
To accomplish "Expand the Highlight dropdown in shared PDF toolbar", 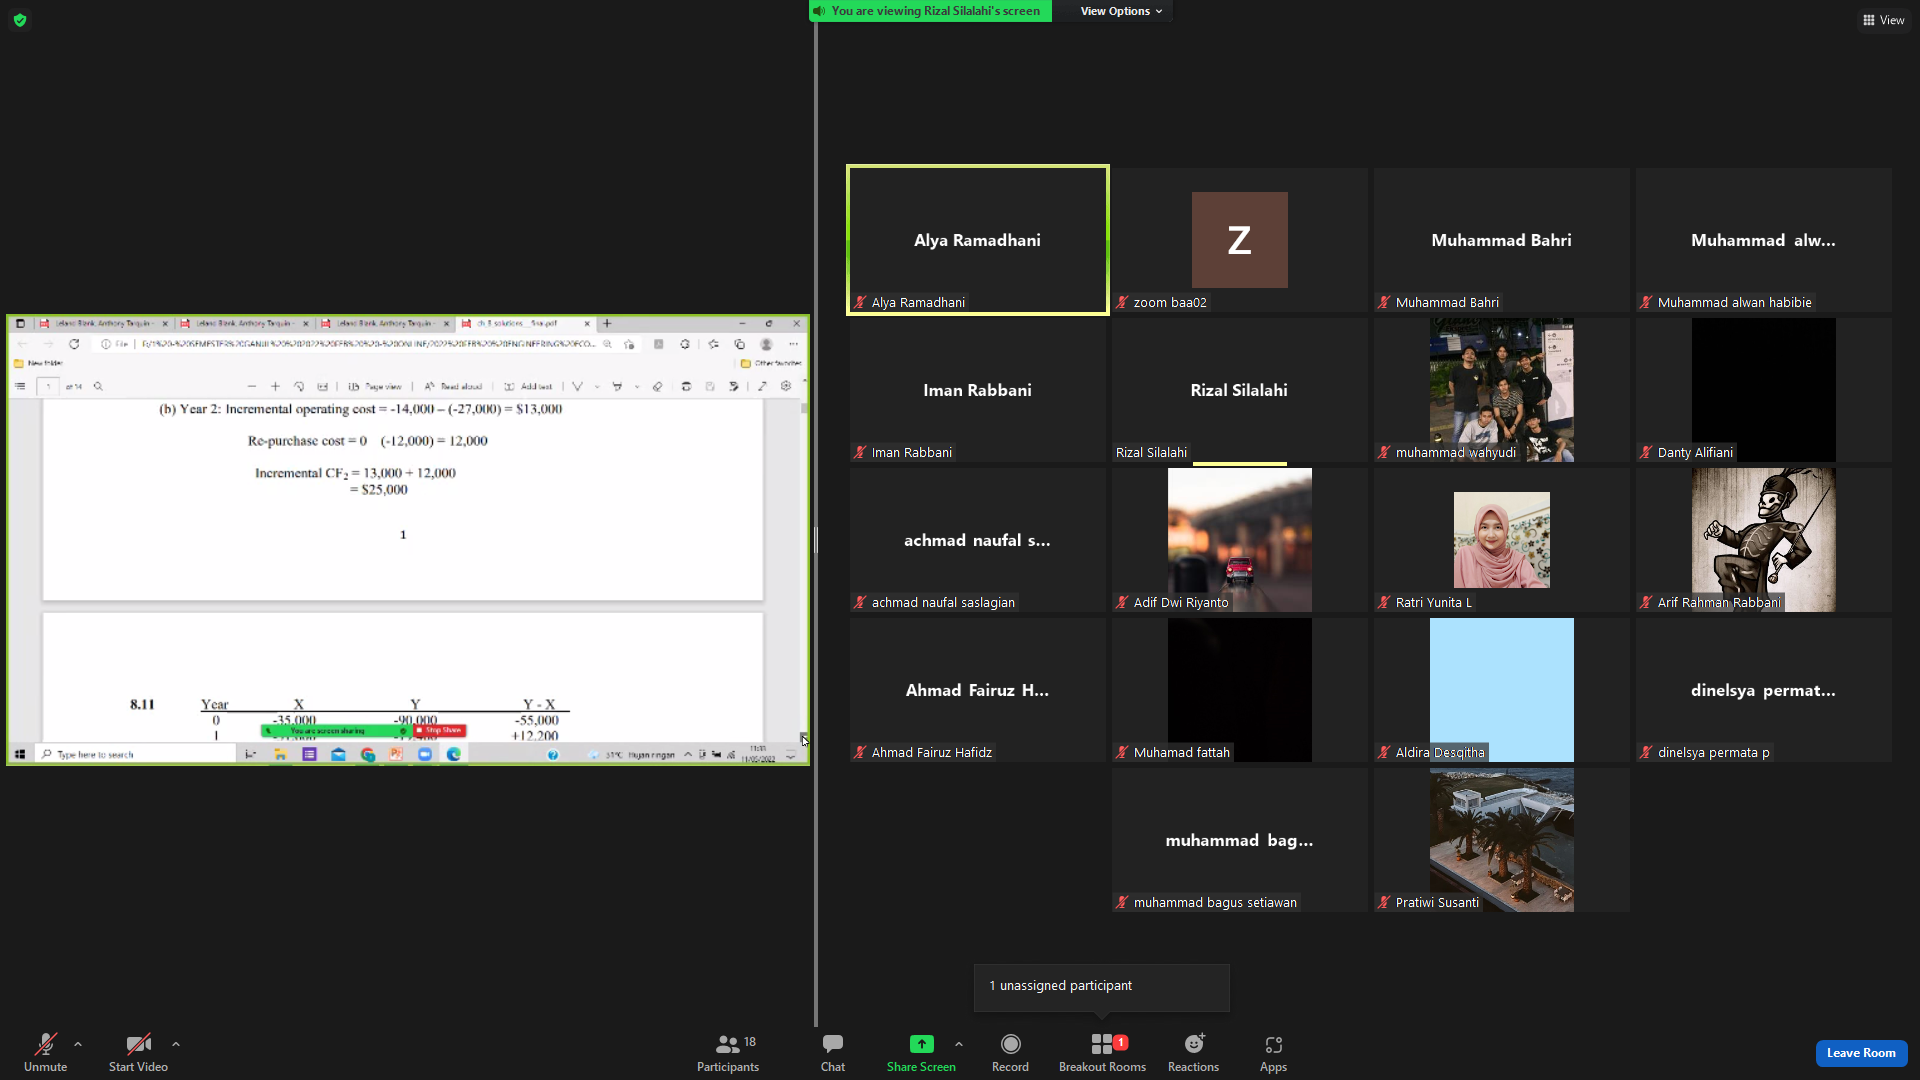I will point(637,387).
